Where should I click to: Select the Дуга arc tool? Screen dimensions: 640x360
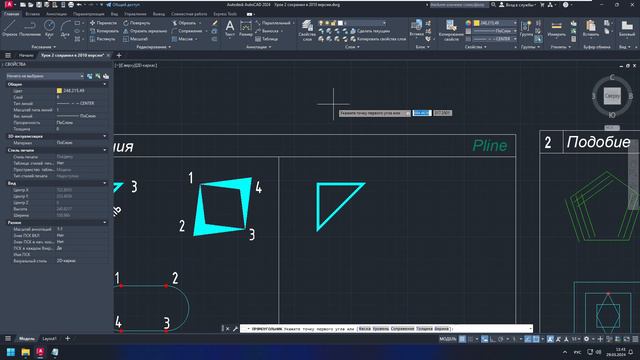(65, 29)
